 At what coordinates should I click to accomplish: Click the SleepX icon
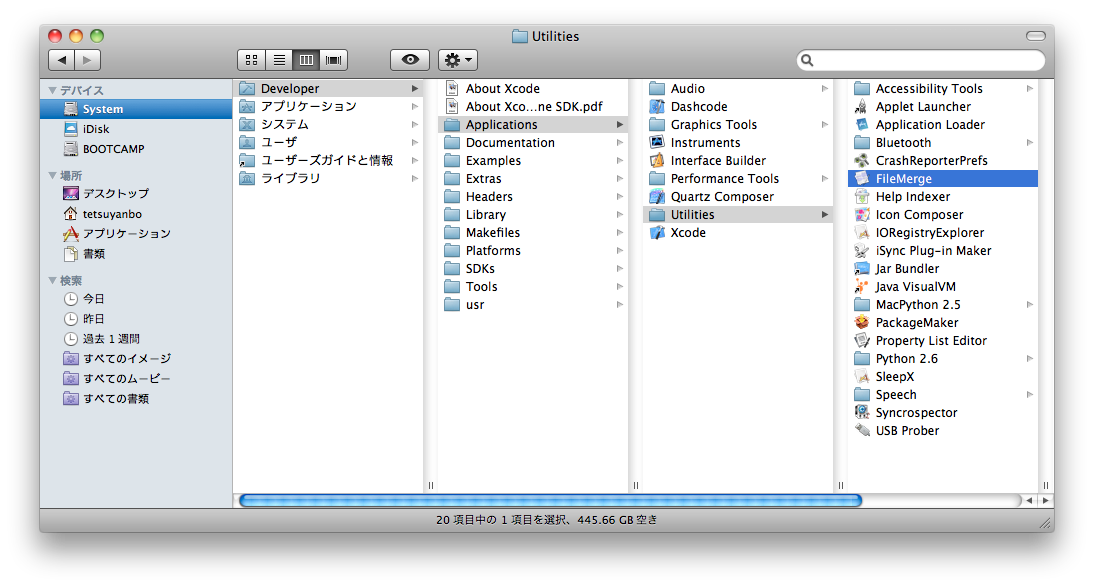click(x=862, y=377)
